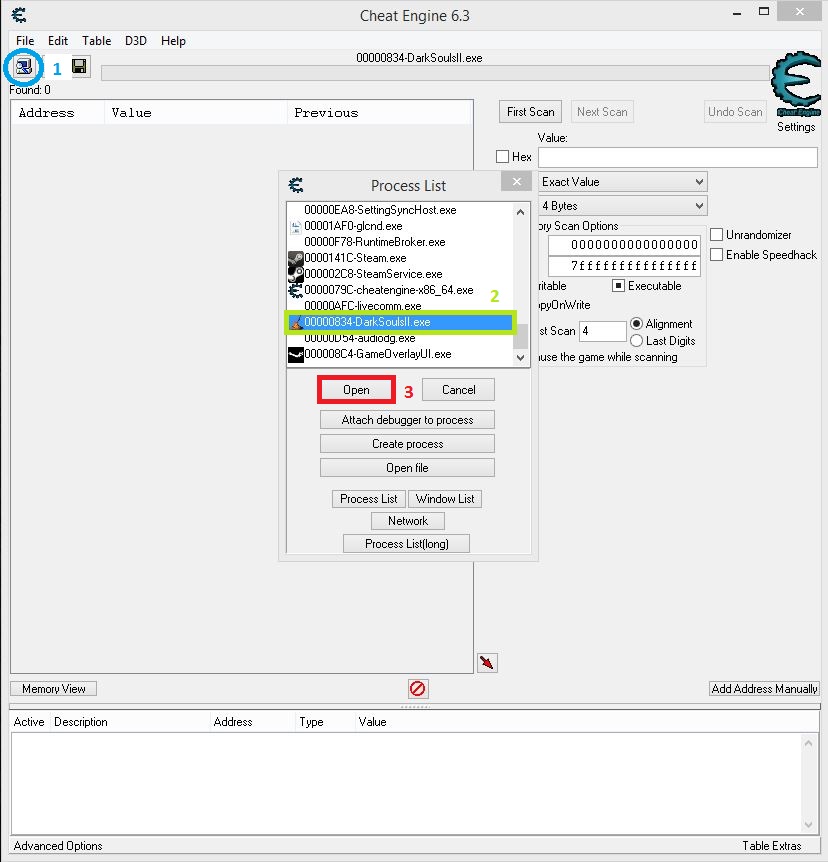This screenshot has width=828, height=862.
Task: Copy selected addresses using red arrow icon
Action: tap(487, 663)
